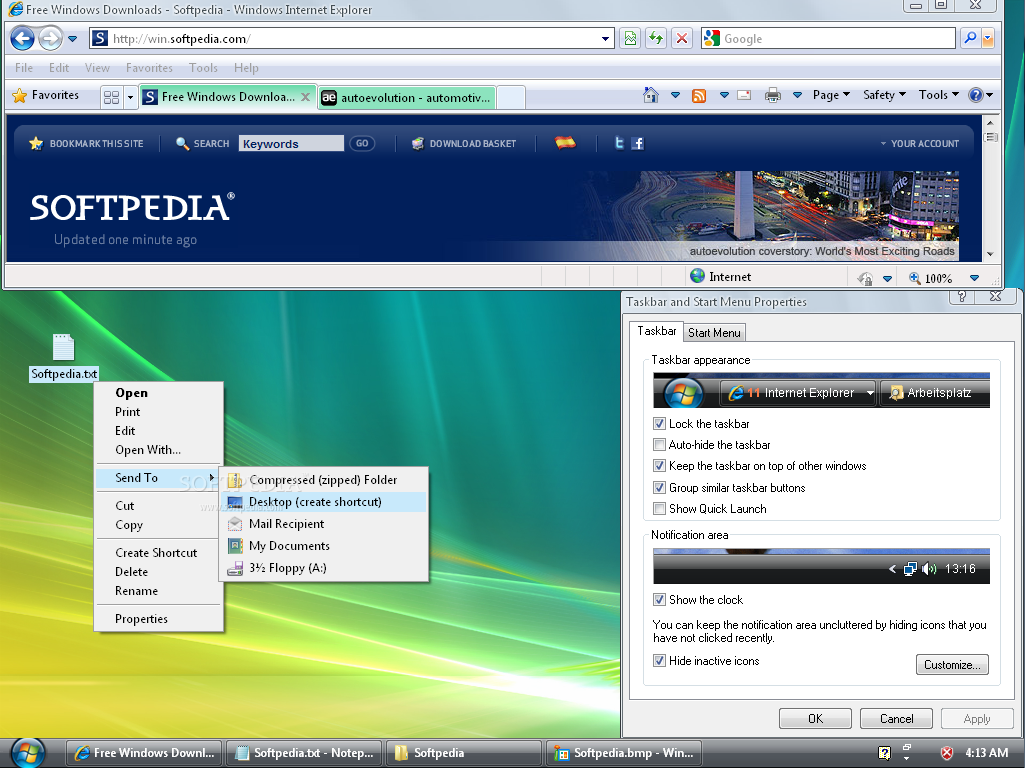Open search provider options dropdown
This screenshot has width=1025, height=768.
[x=988, y=39]
